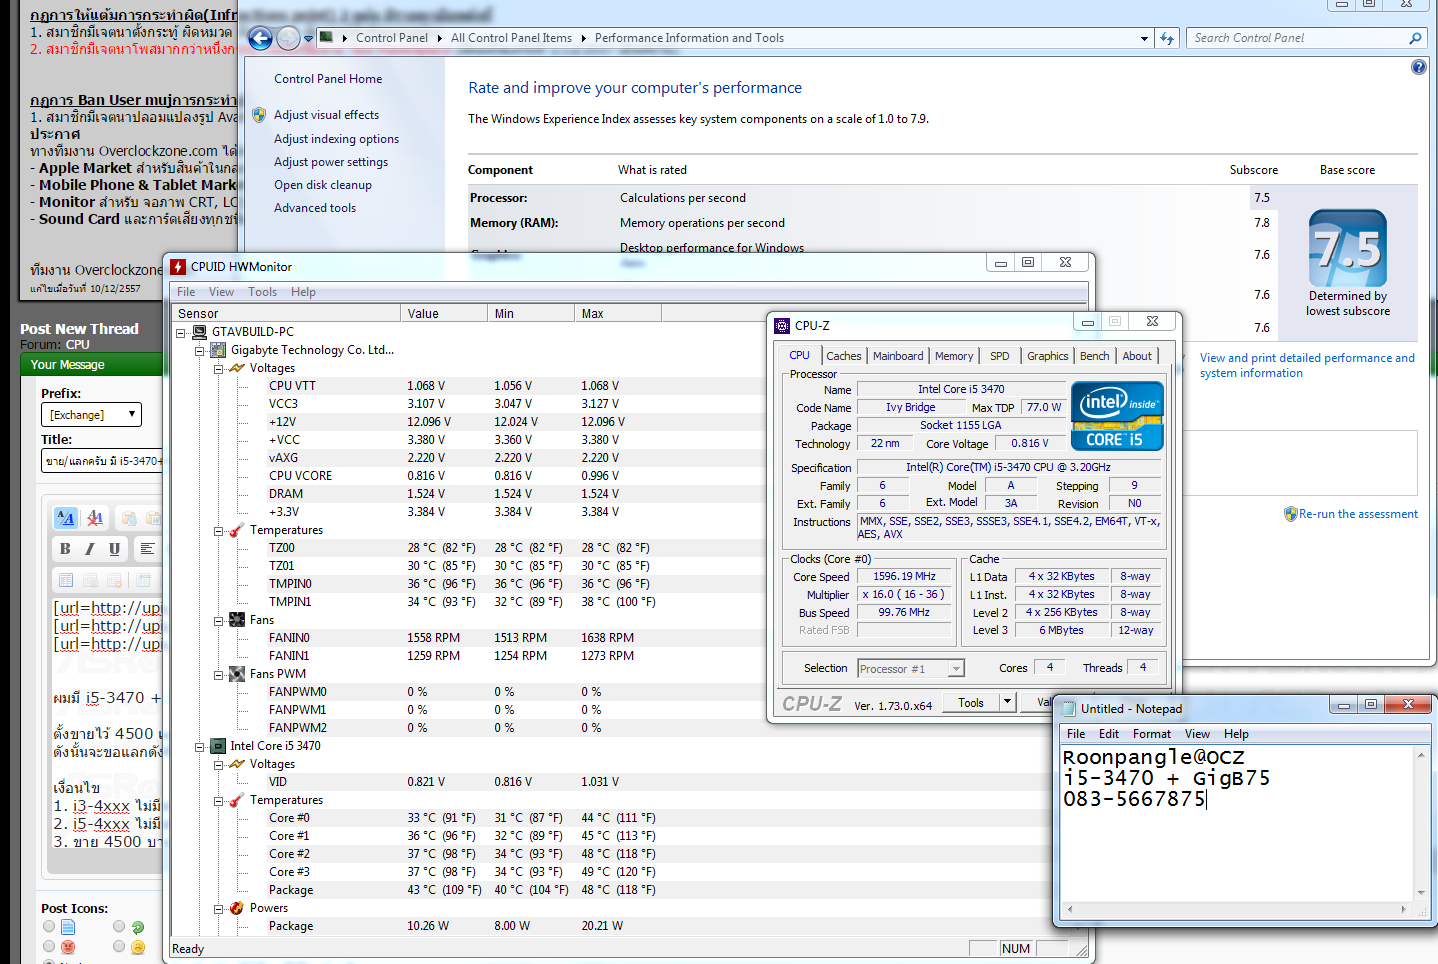This screenshot has width=1438, height=964.
Task: Click the Align left icon in editor
Action: pos(147,549)
